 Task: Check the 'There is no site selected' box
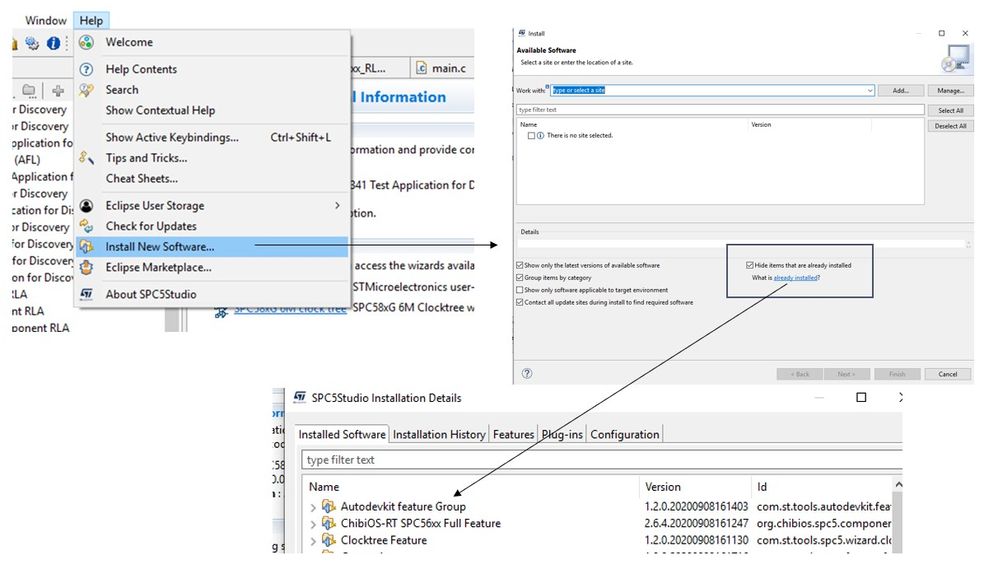(x=531, y=136)
